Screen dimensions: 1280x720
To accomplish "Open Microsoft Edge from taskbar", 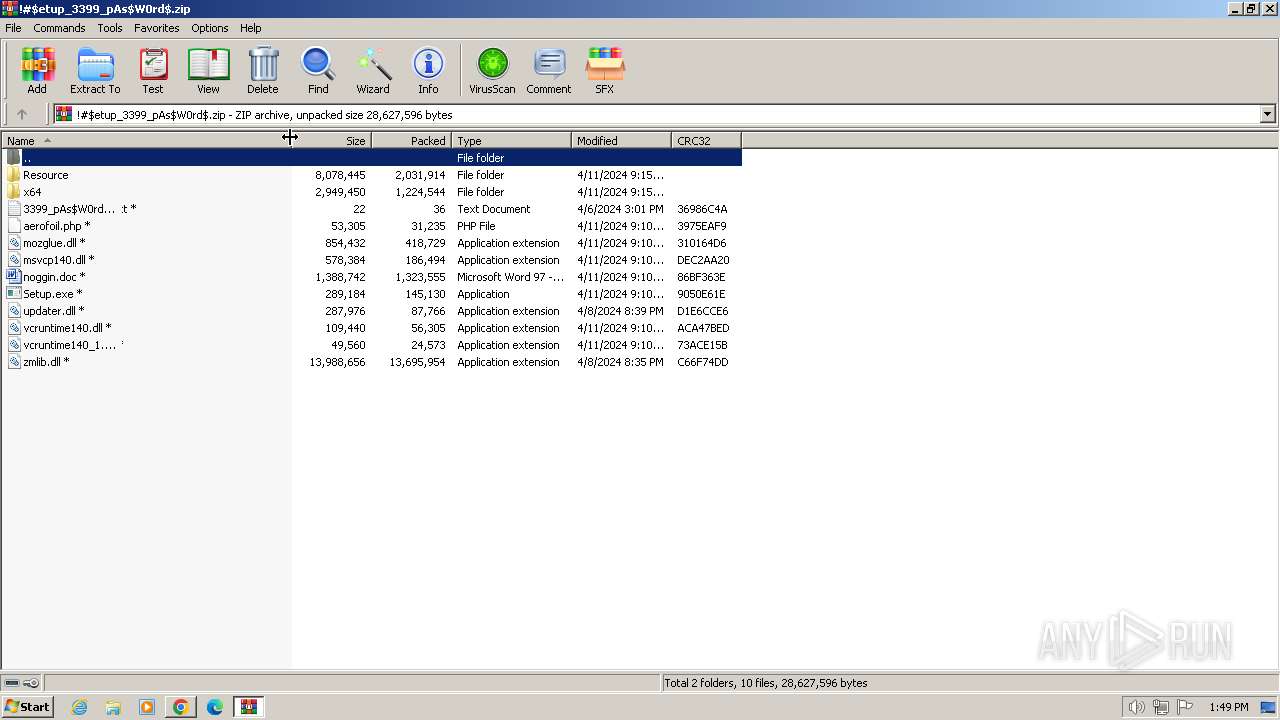I will [x=215, y=707].
